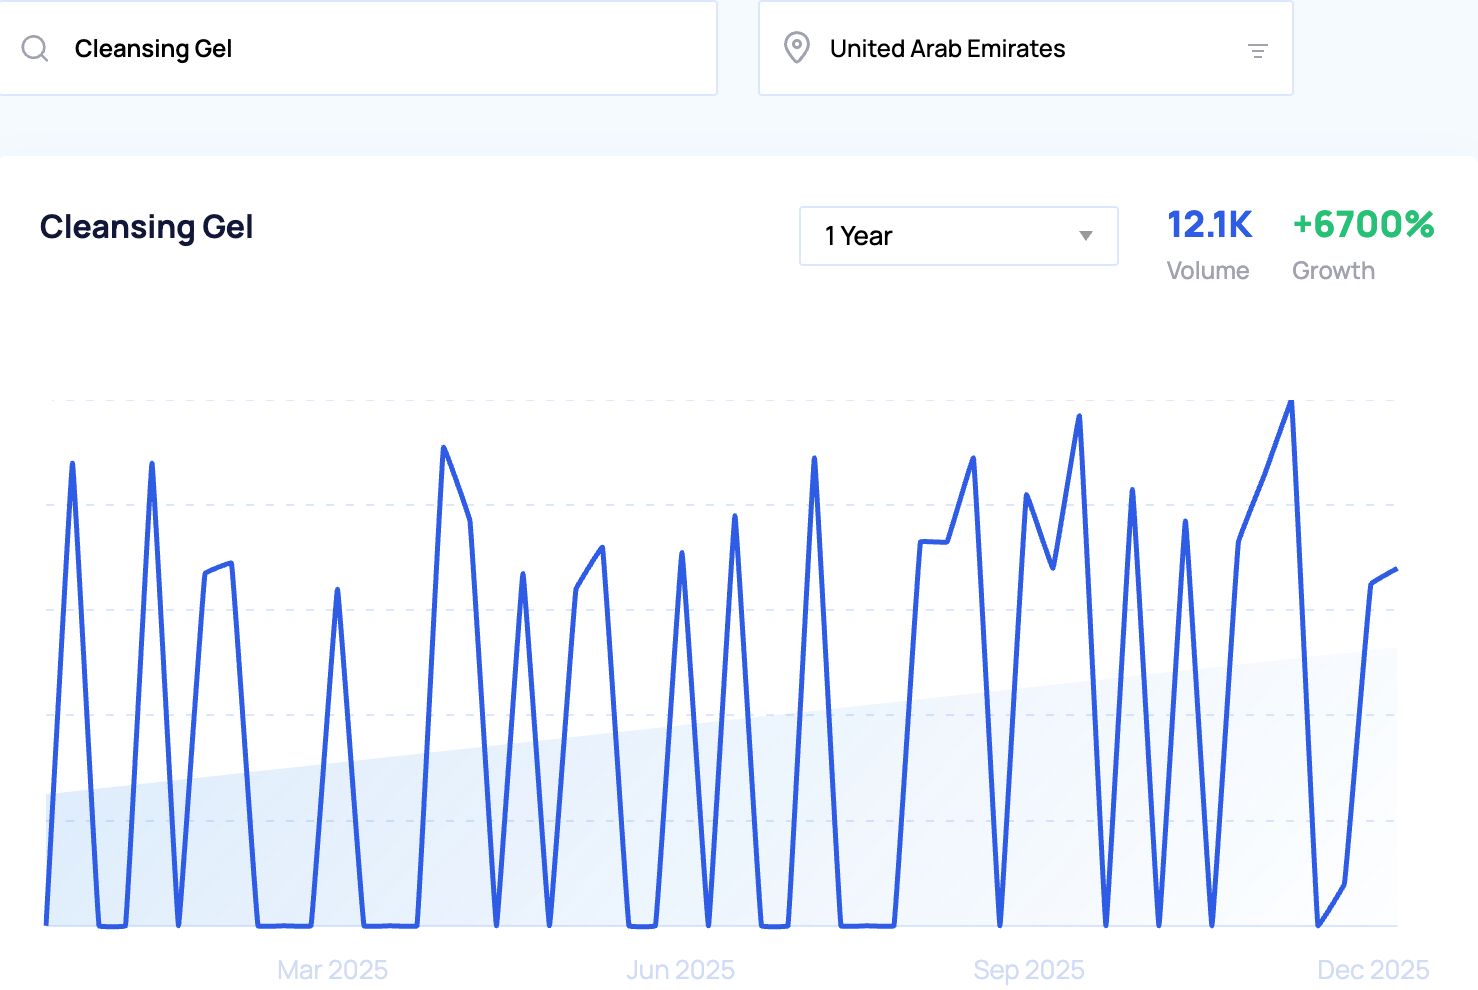This screenshot has width=1478, height=990.
Task: Click the 12.1K volume value
Action: (x=1209, y=225)
